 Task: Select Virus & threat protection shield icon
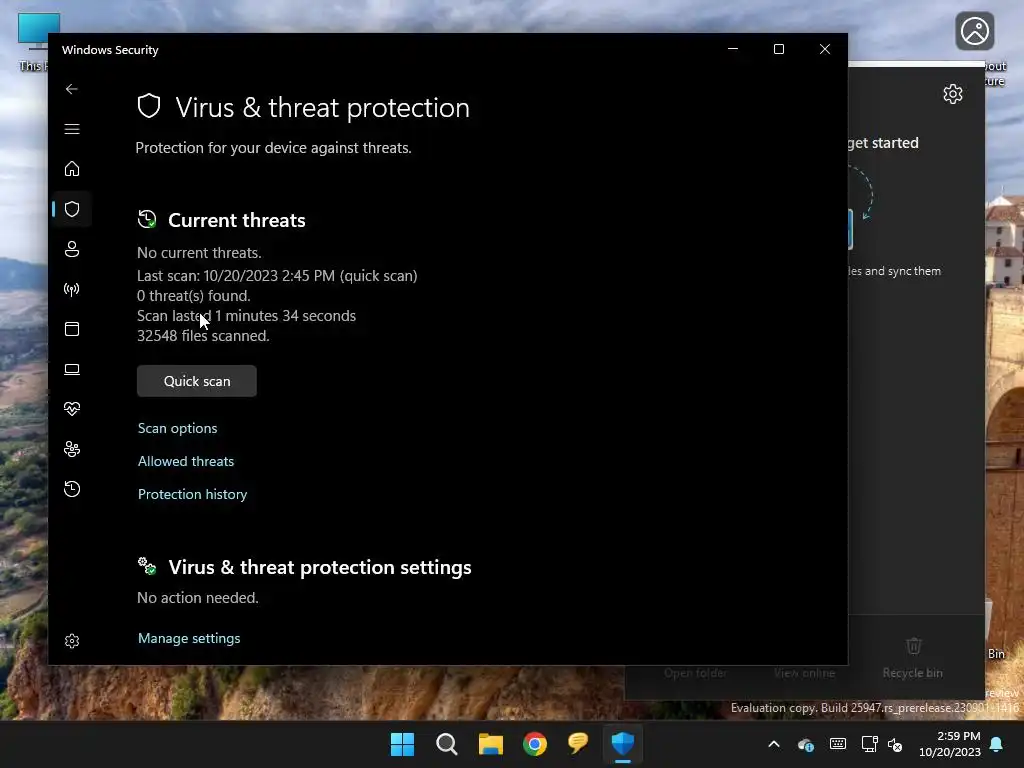(x=72, y=209)
